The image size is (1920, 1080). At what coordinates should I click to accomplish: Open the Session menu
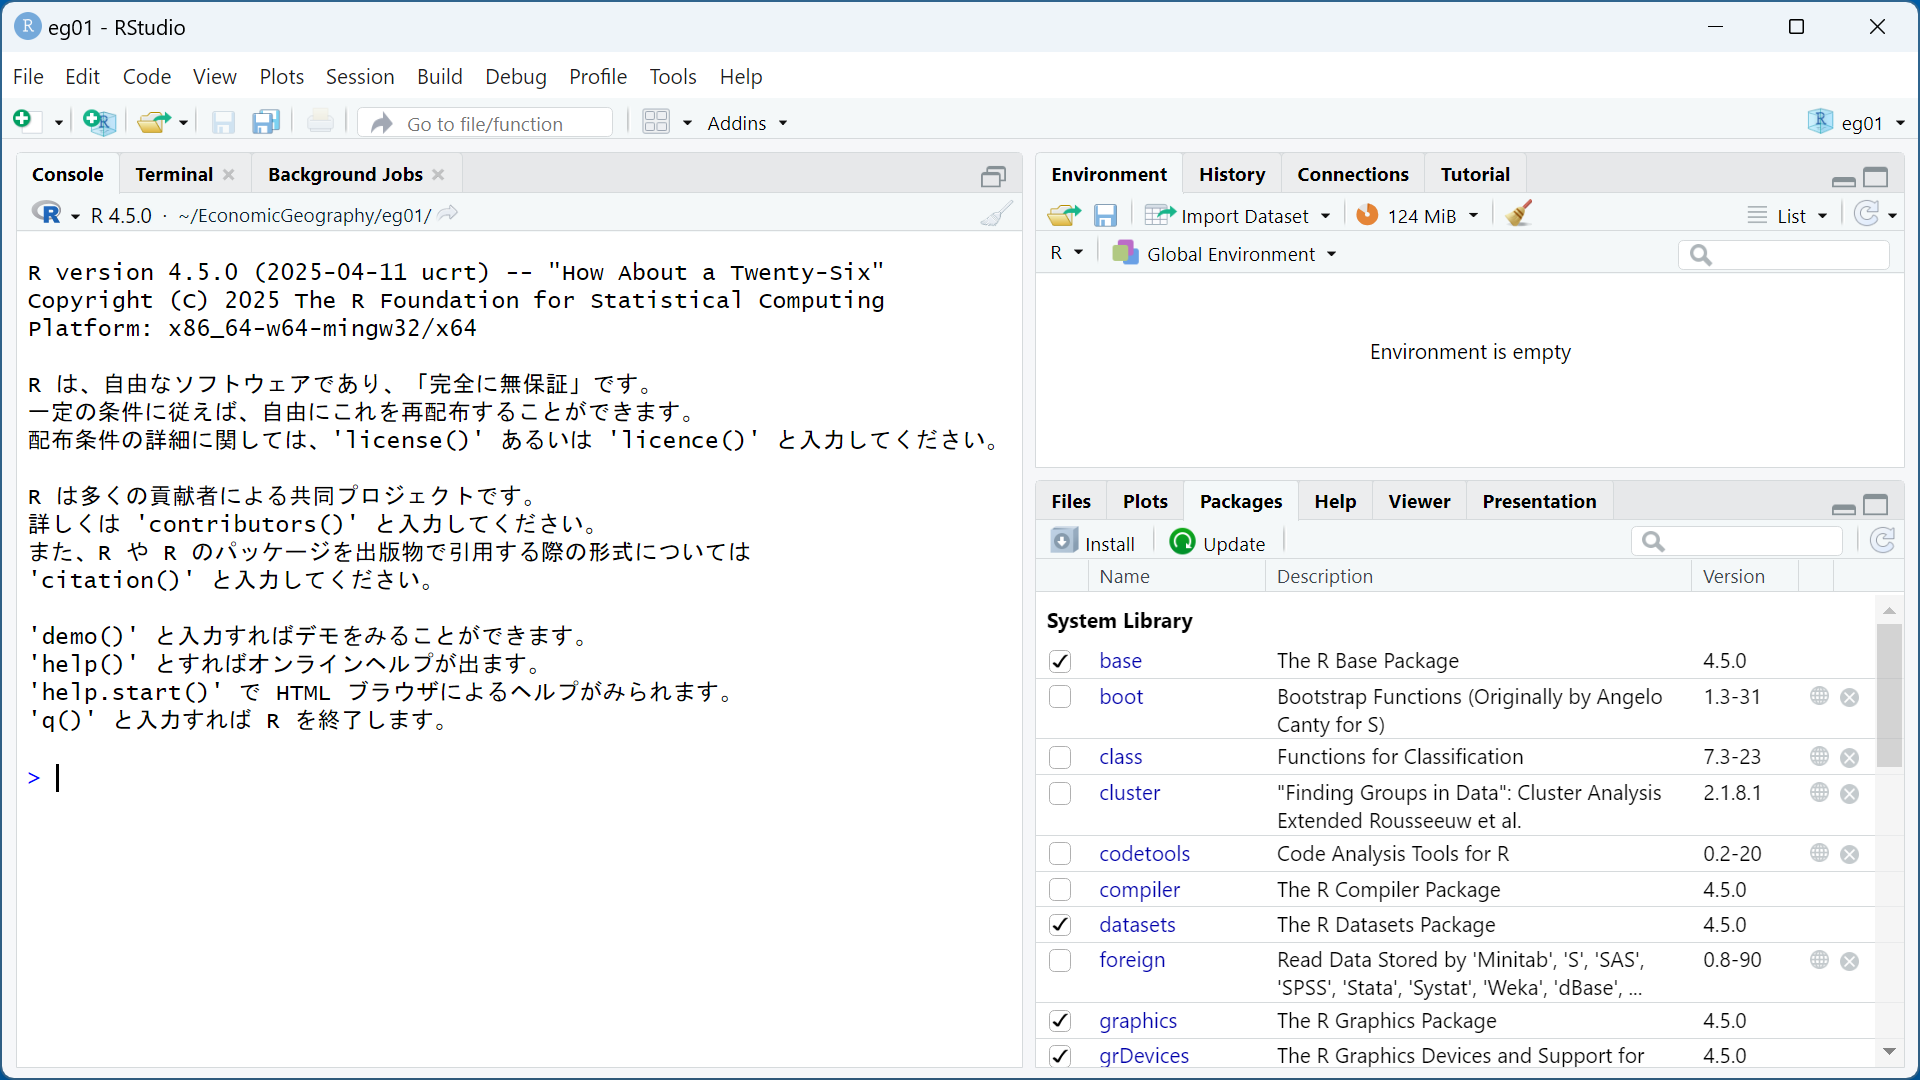pos(360,77)
